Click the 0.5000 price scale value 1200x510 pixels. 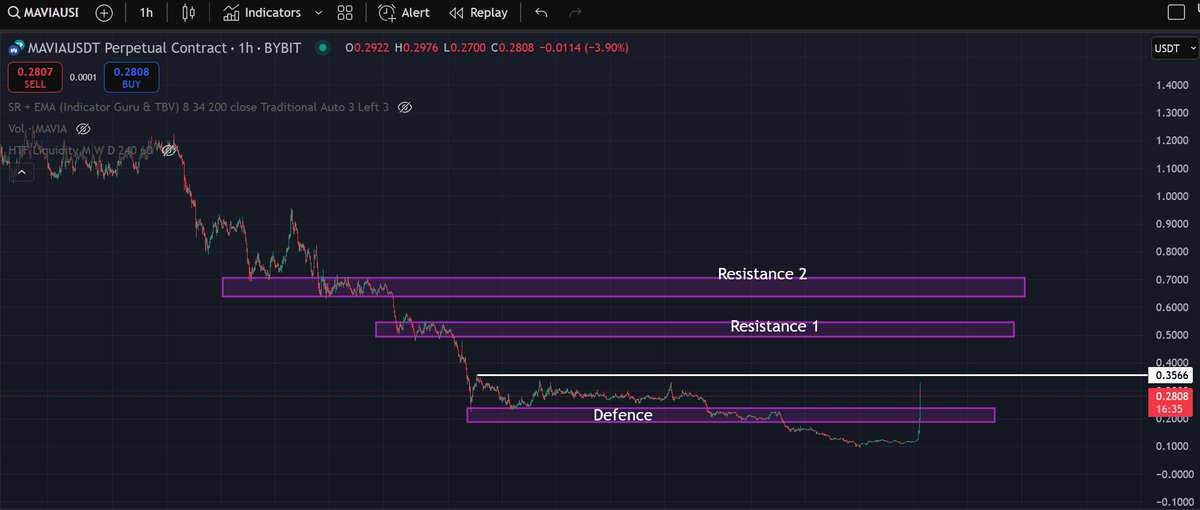coord(1172,335)
